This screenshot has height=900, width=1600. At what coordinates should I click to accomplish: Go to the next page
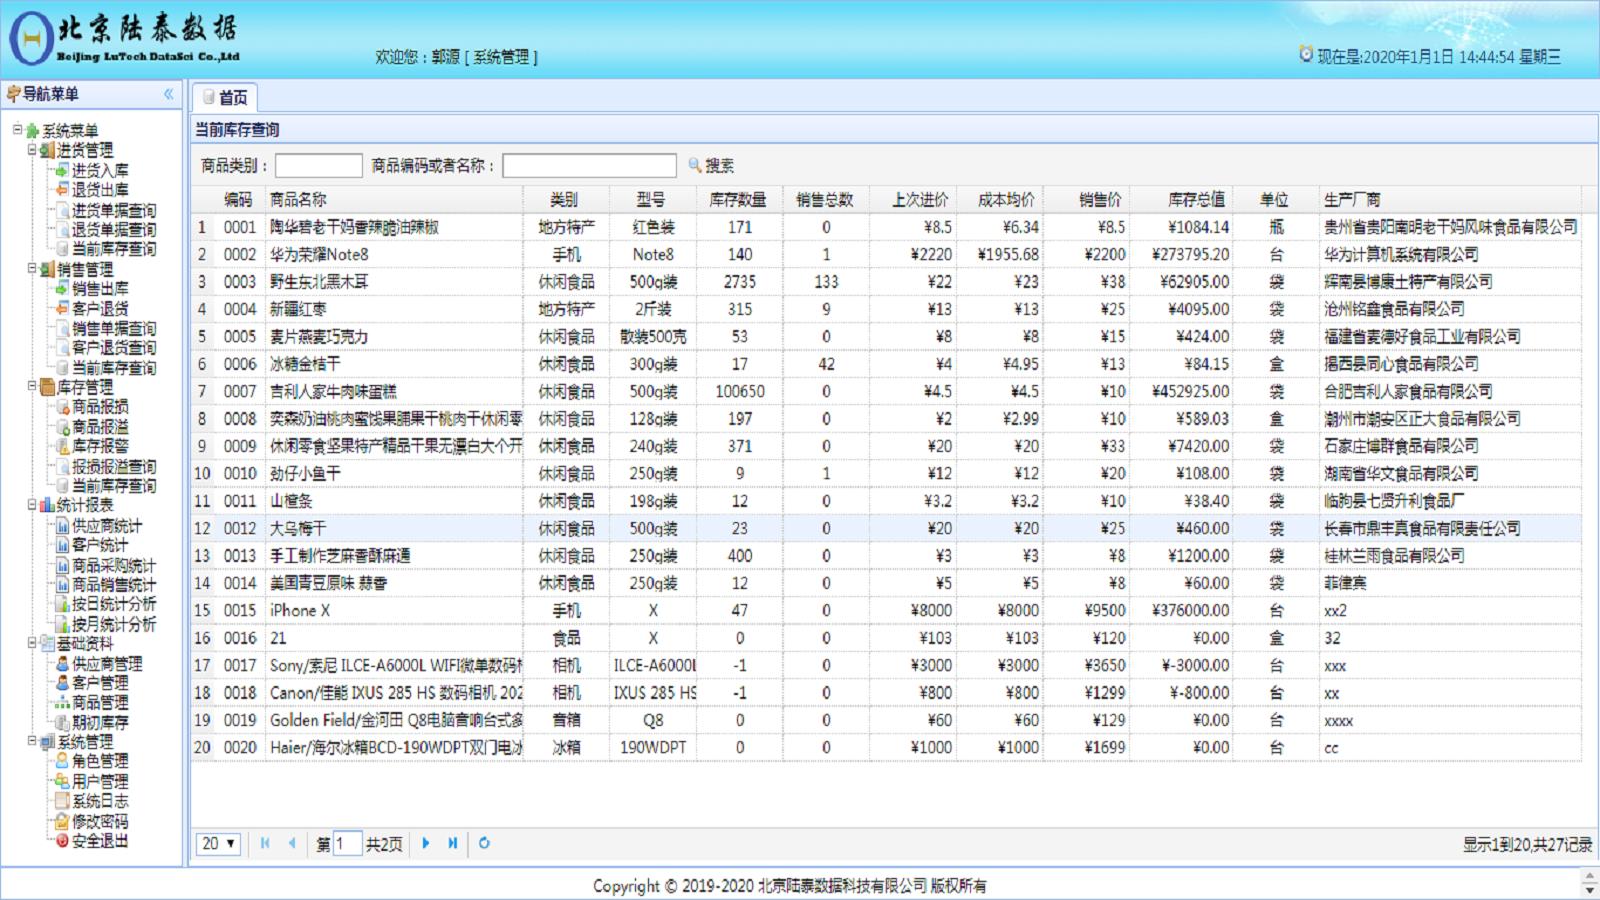[426, 843]
